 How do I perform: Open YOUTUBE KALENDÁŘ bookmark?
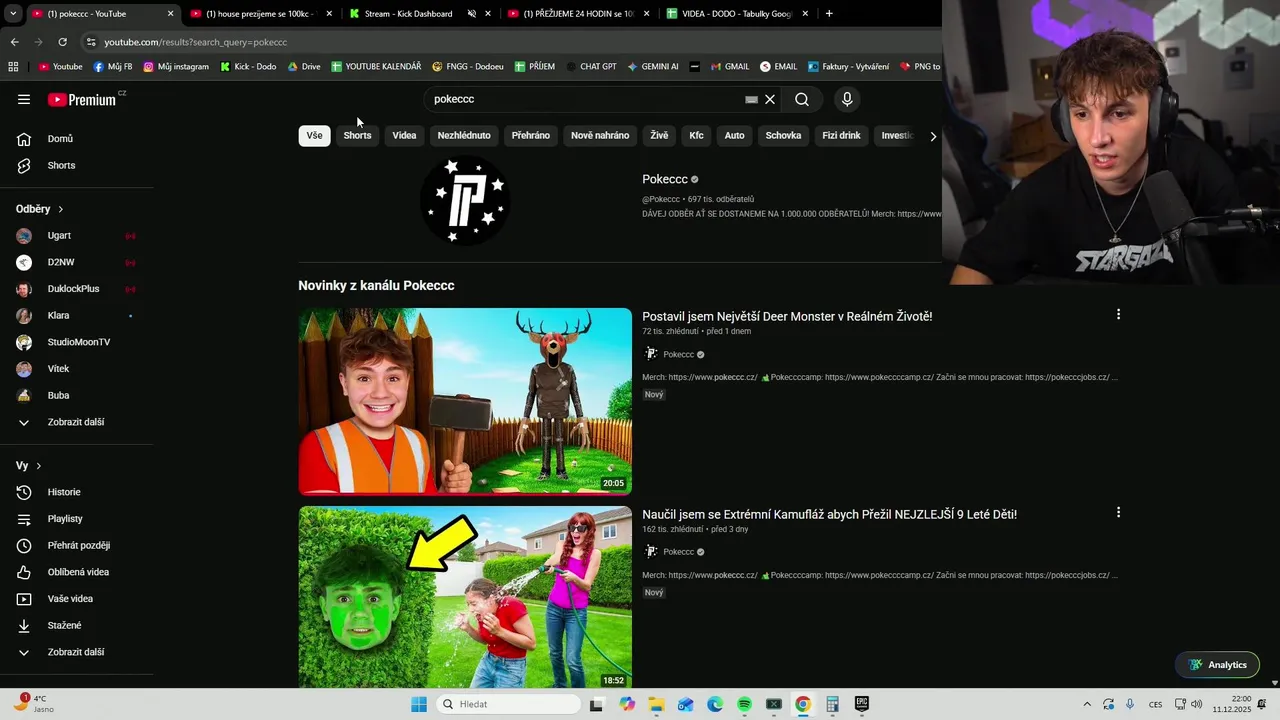tap(376, 66)
